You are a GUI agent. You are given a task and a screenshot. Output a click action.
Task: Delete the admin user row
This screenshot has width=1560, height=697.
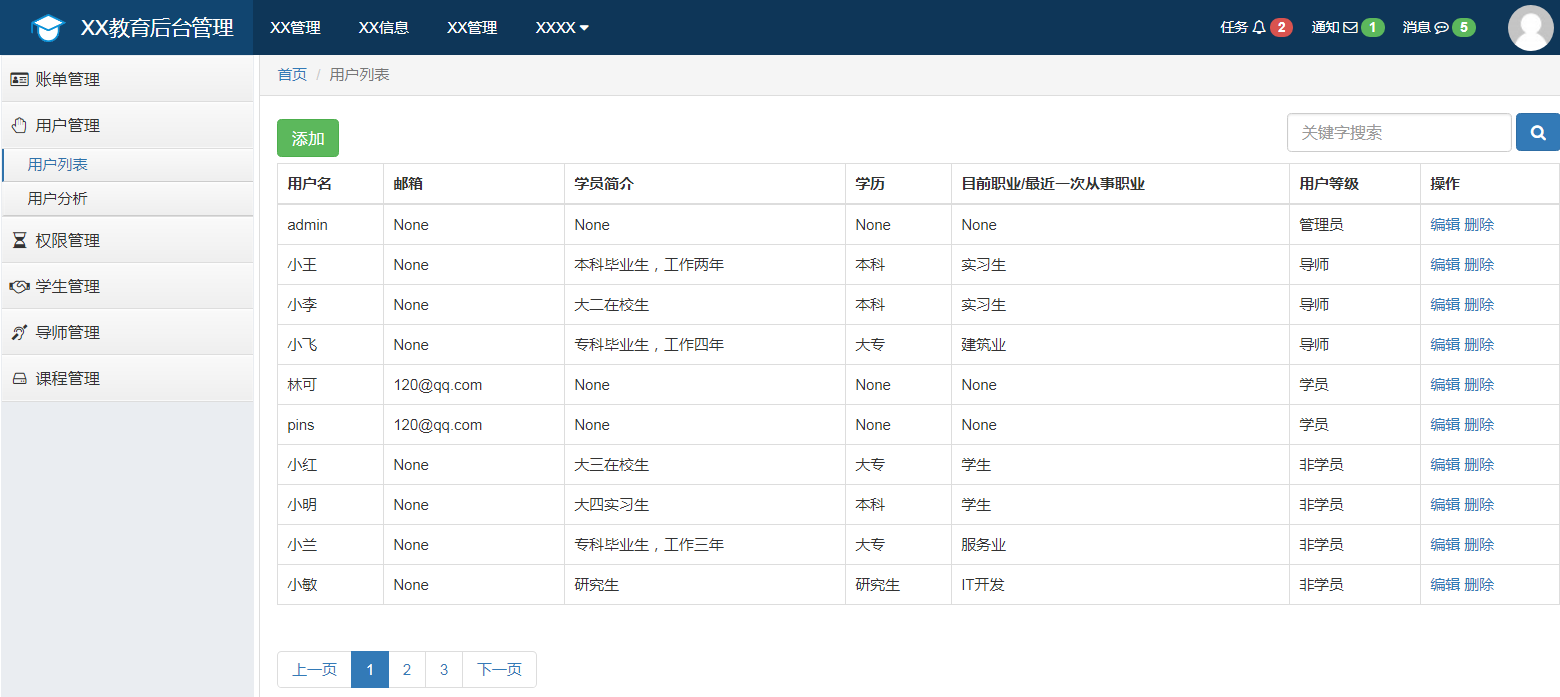1479,225
